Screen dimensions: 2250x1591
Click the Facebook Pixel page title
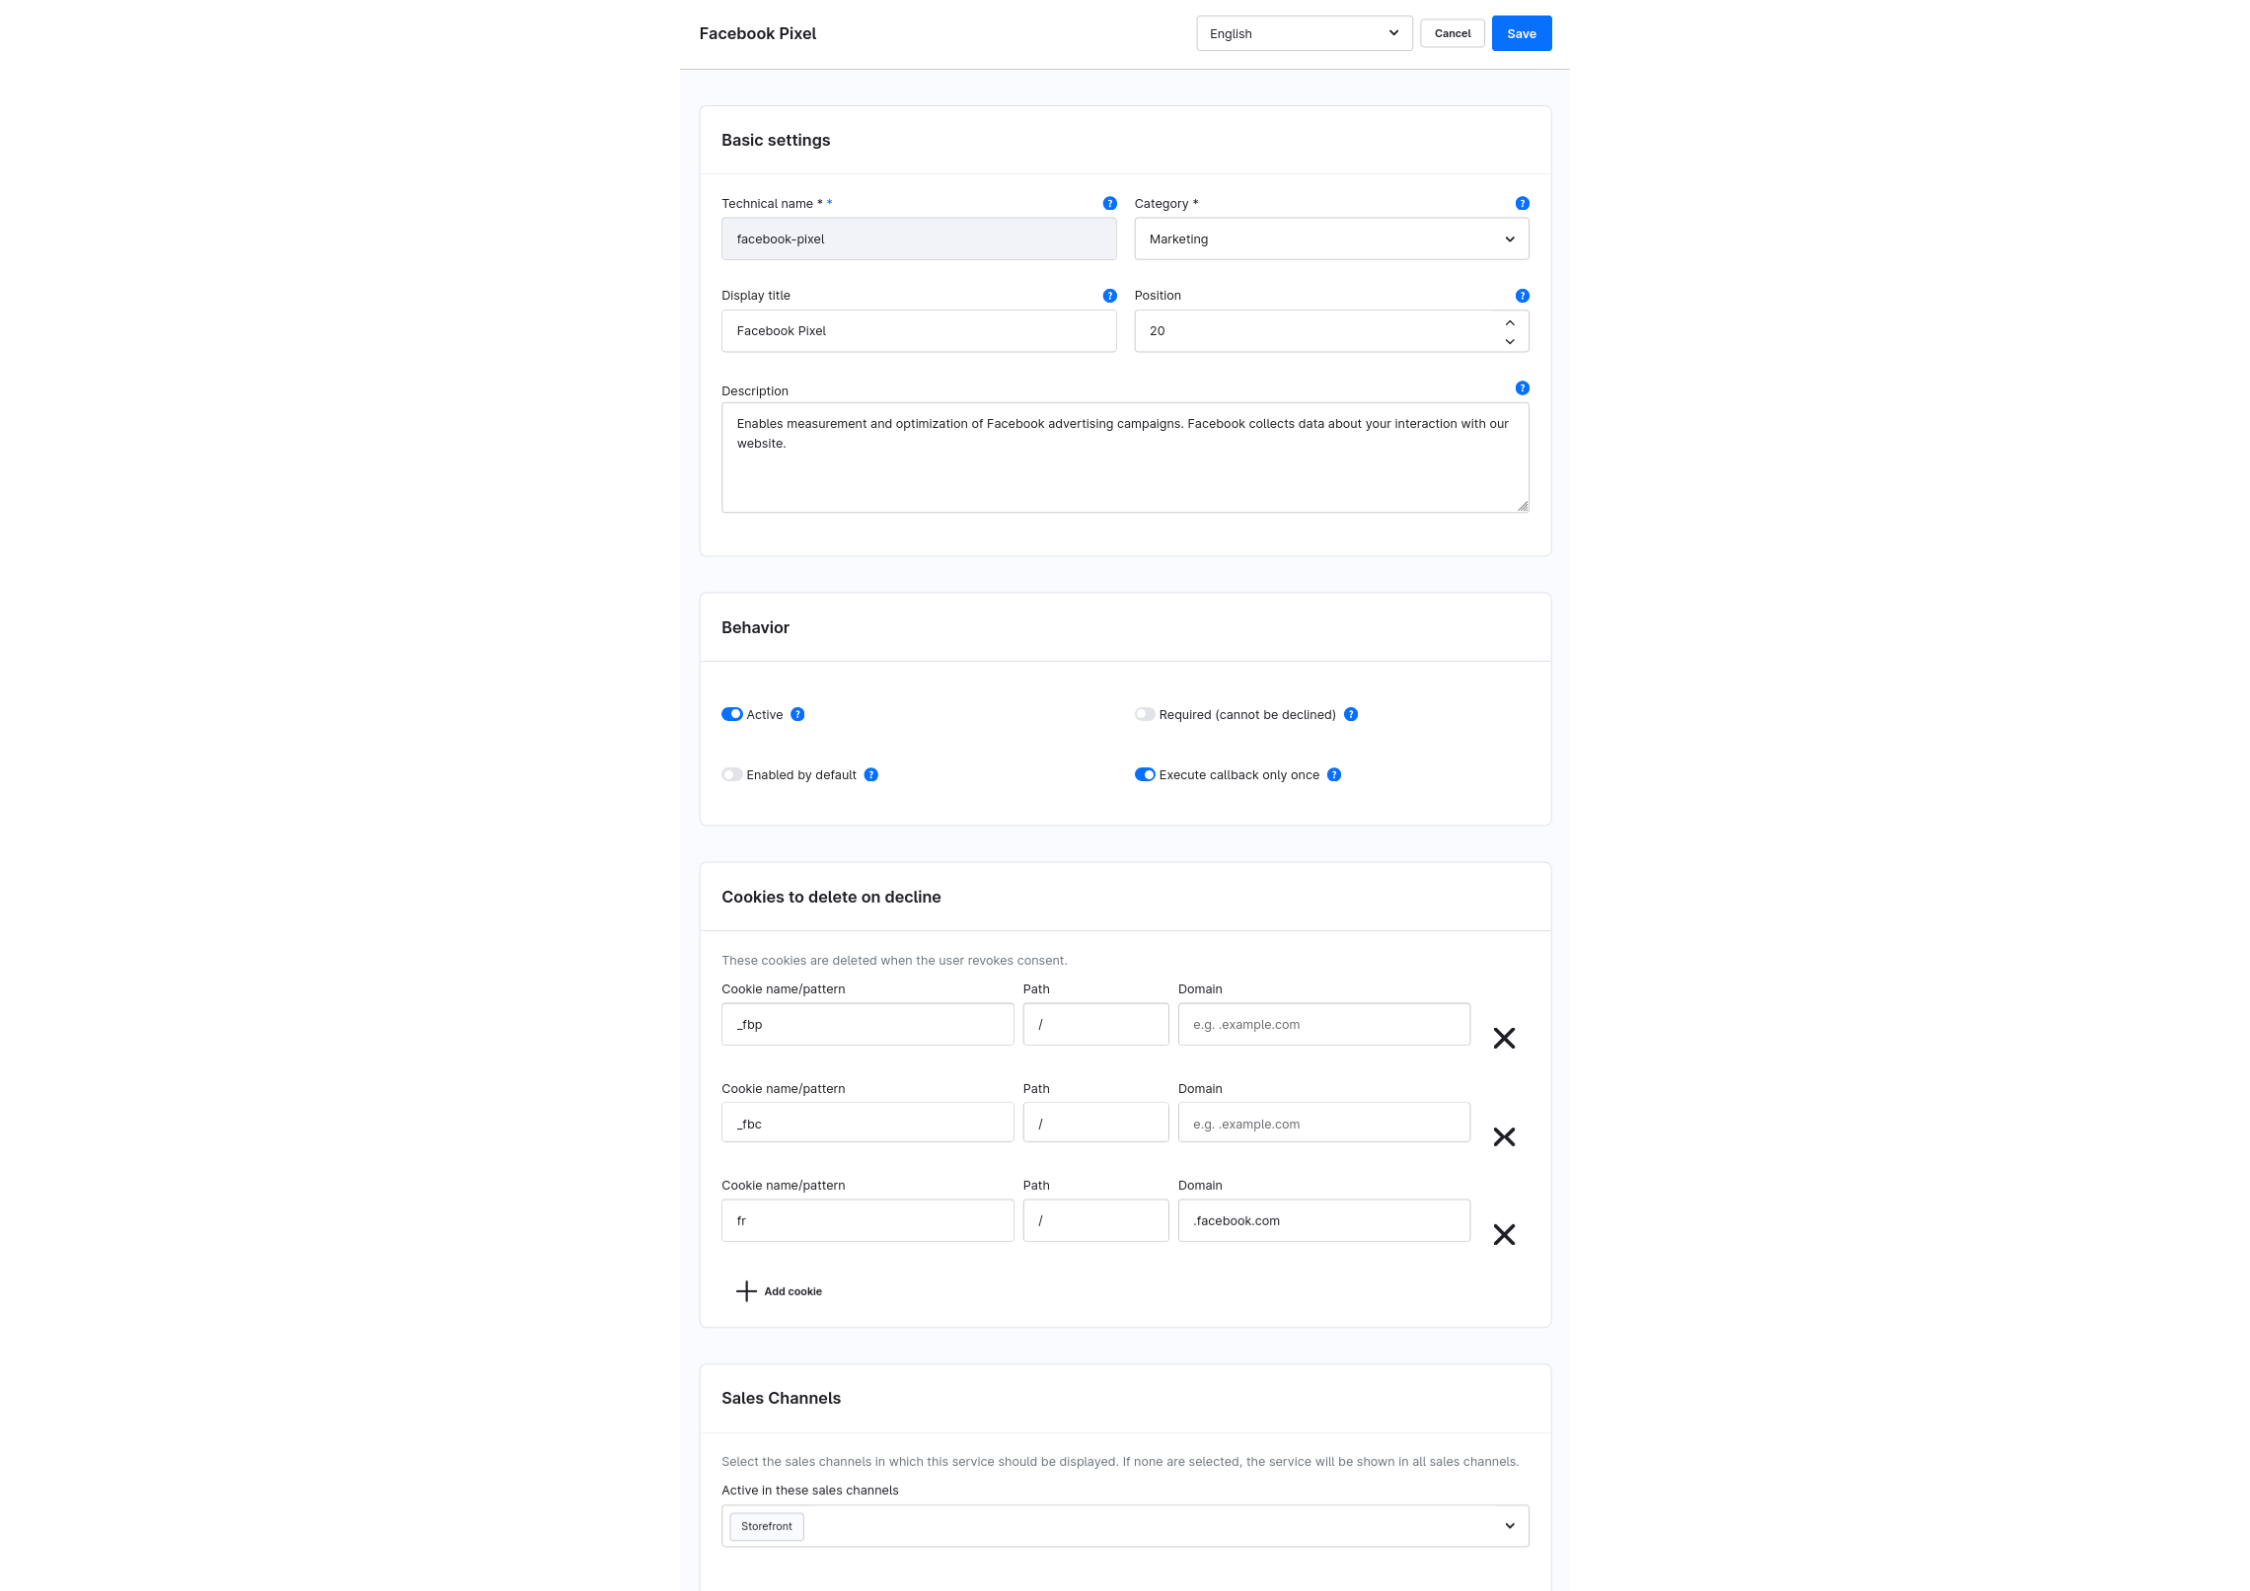click(x=757, y=34)
